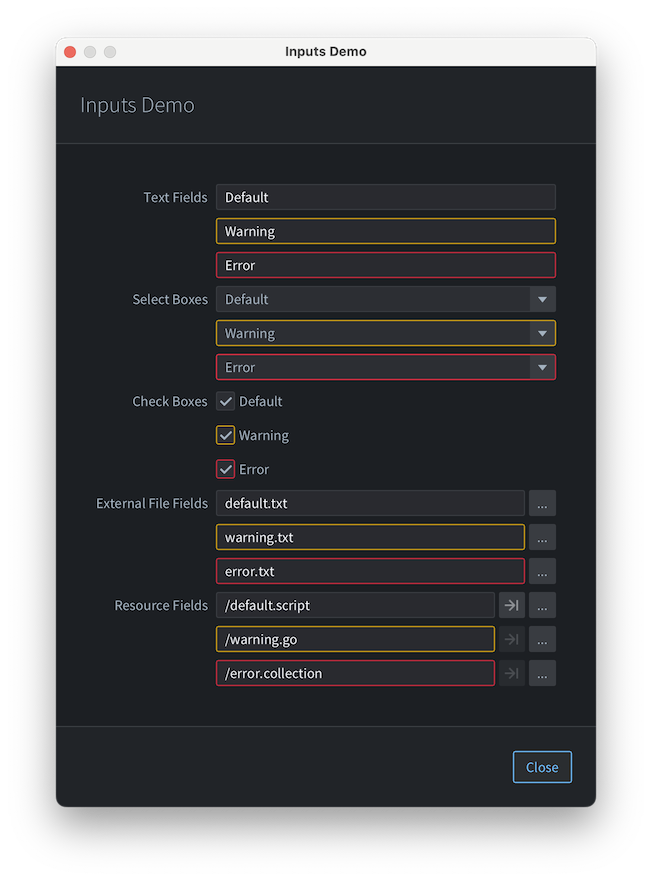Open the Warning select box dropdown
This screenshot has width=652, height=881.
click(x=542, y=333)
